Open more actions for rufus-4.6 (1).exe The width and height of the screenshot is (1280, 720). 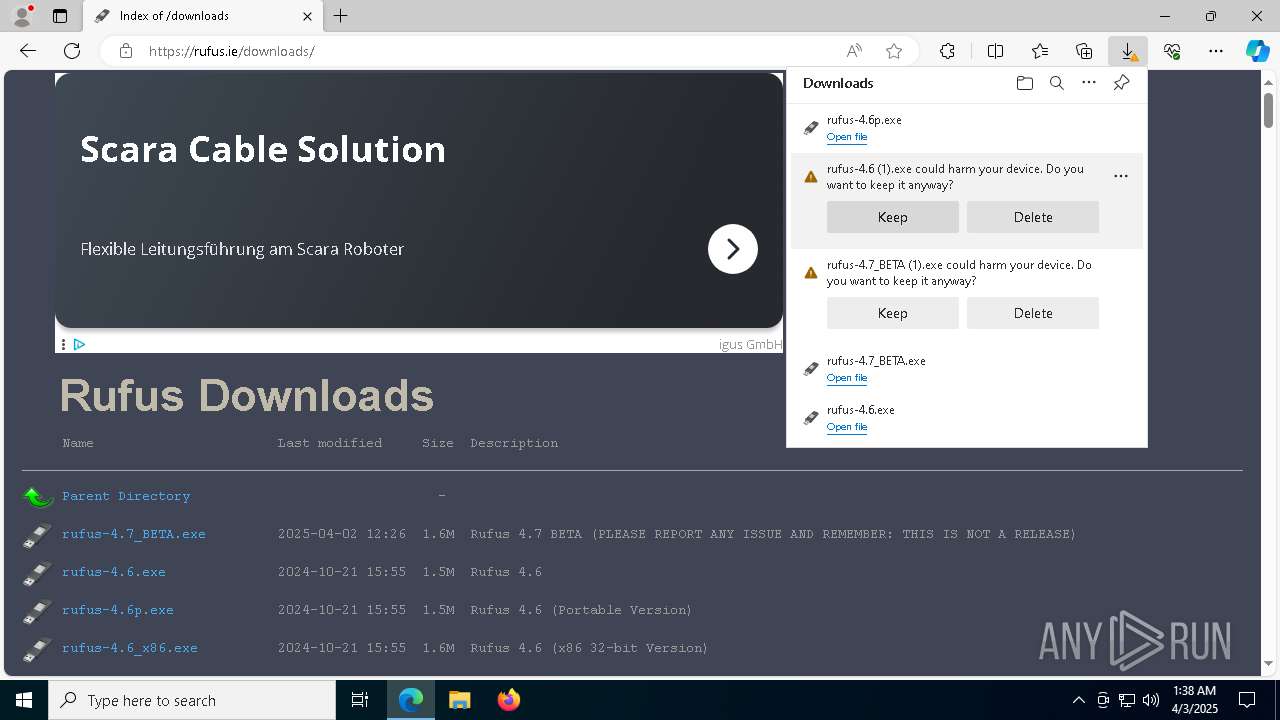[x=1121, y=176]
